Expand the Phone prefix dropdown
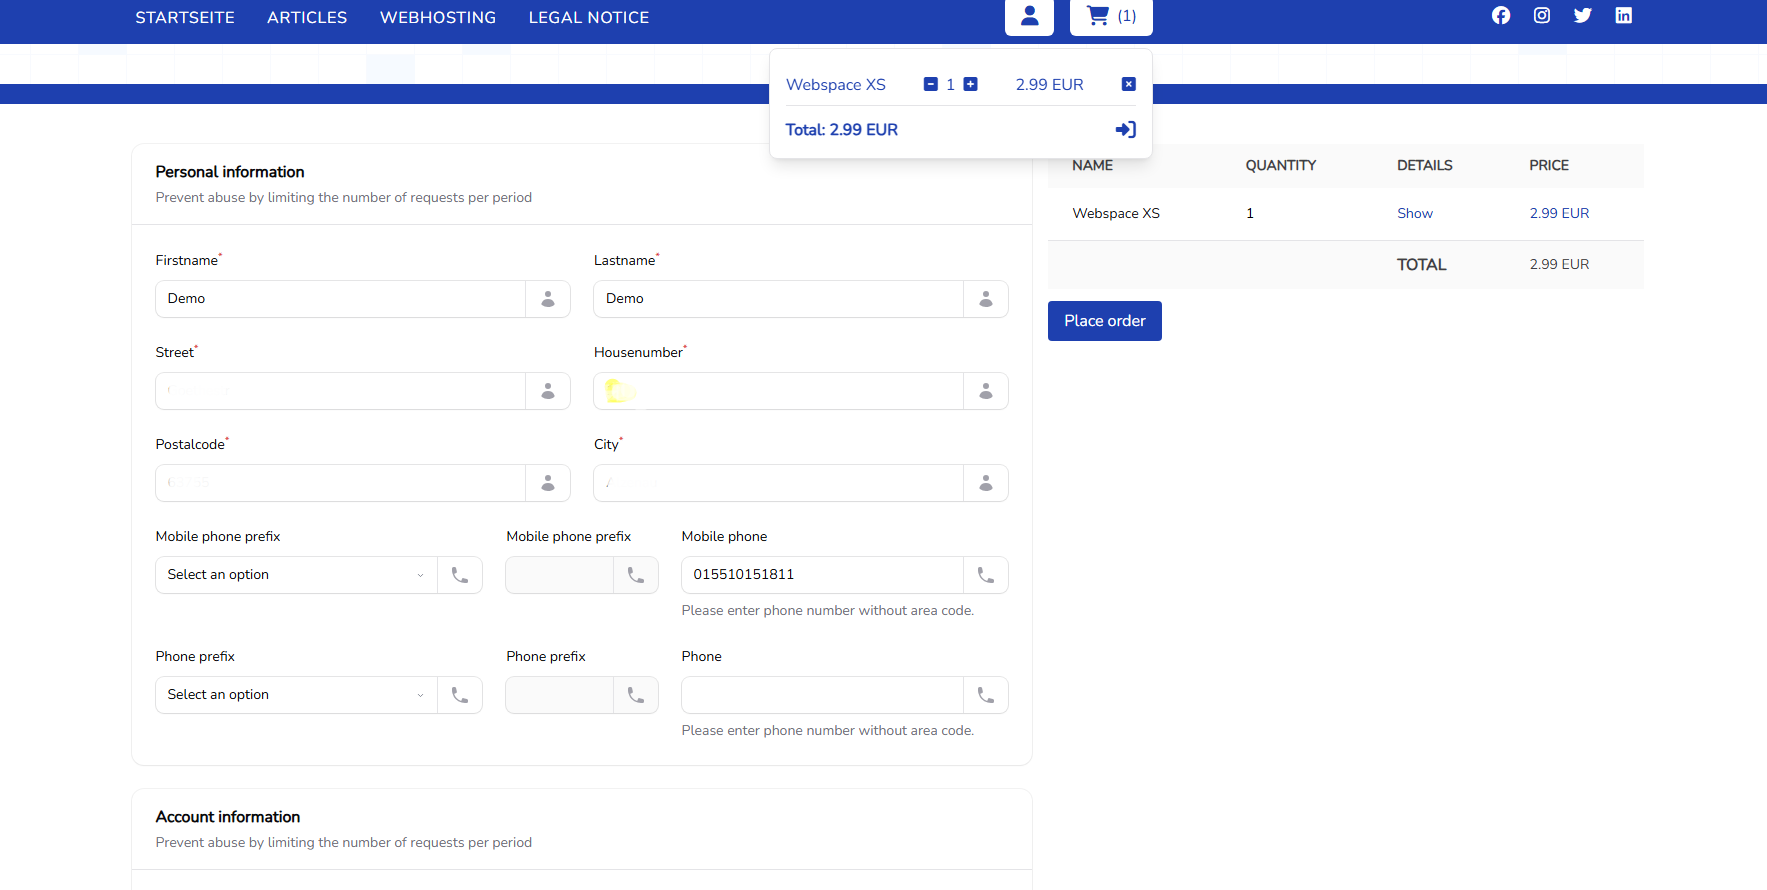 click(x=296, y=695)
